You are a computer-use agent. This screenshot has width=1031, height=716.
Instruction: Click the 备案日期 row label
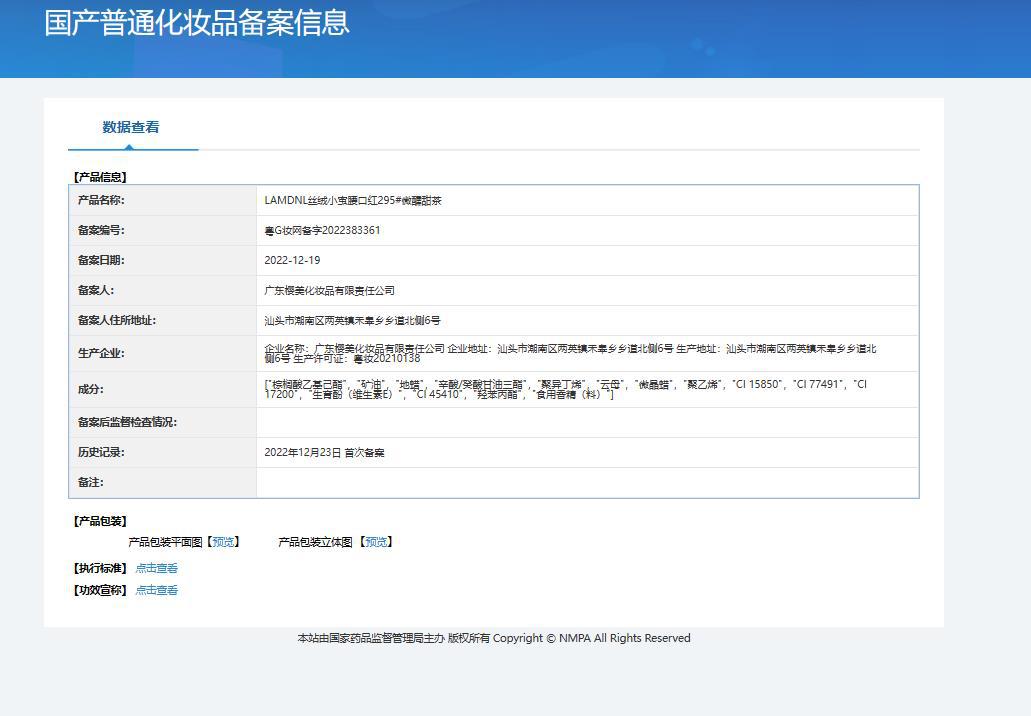click(x=101, y=260)
